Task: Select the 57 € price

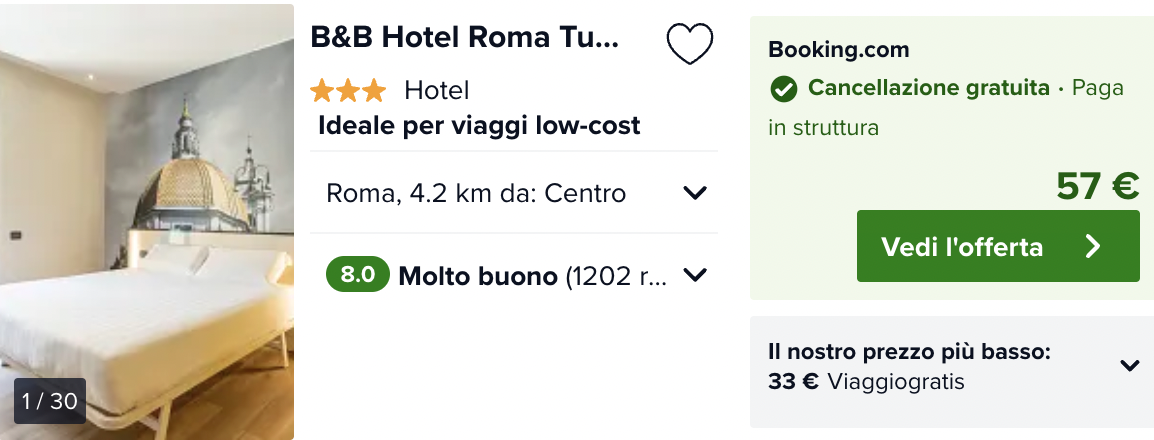Action: click(x=1097, y=186)
